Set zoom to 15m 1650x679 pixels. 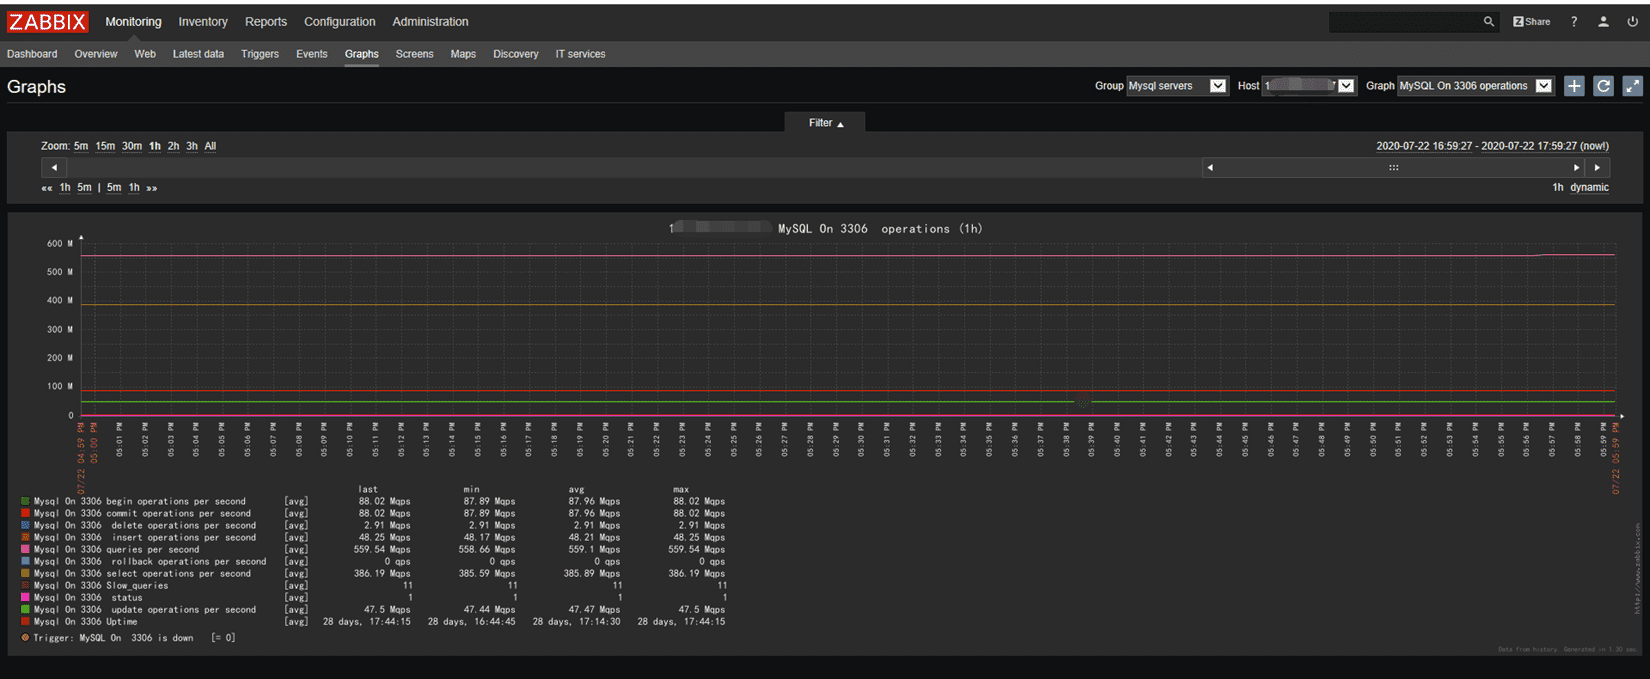tap(105, 146)
